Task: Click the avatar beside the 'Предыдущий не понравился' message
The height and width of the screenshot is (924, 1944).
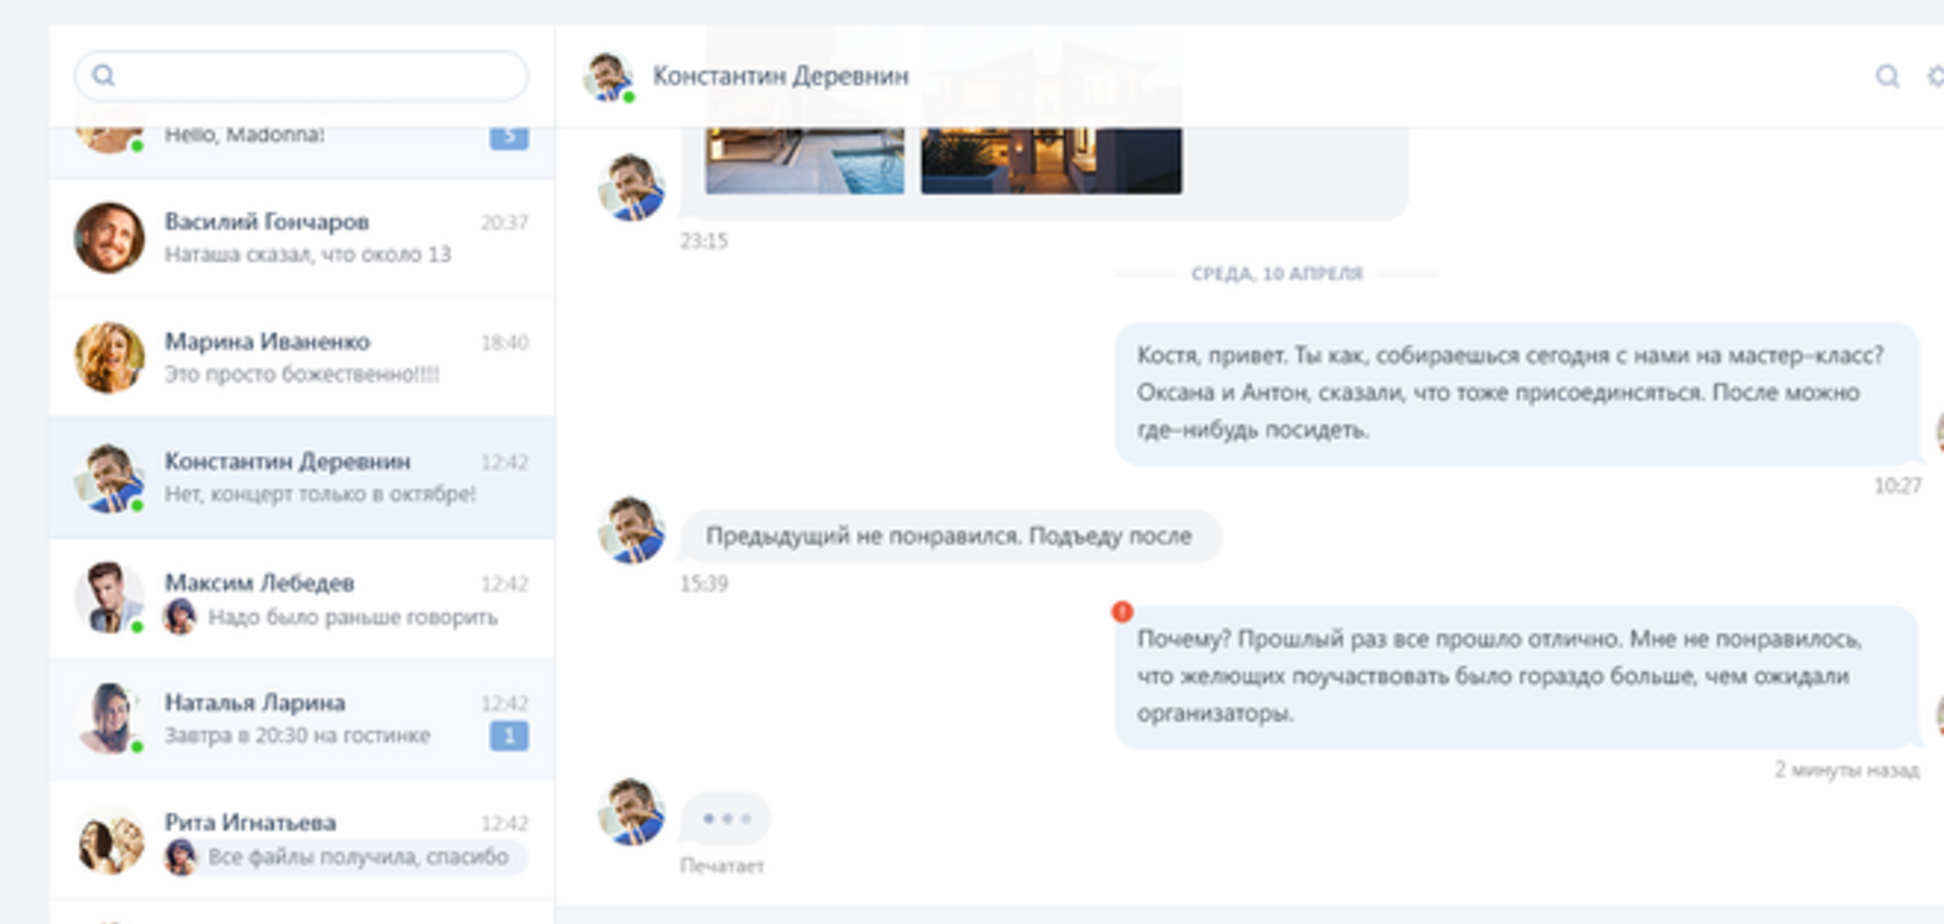Action: (x=633, y=530)
